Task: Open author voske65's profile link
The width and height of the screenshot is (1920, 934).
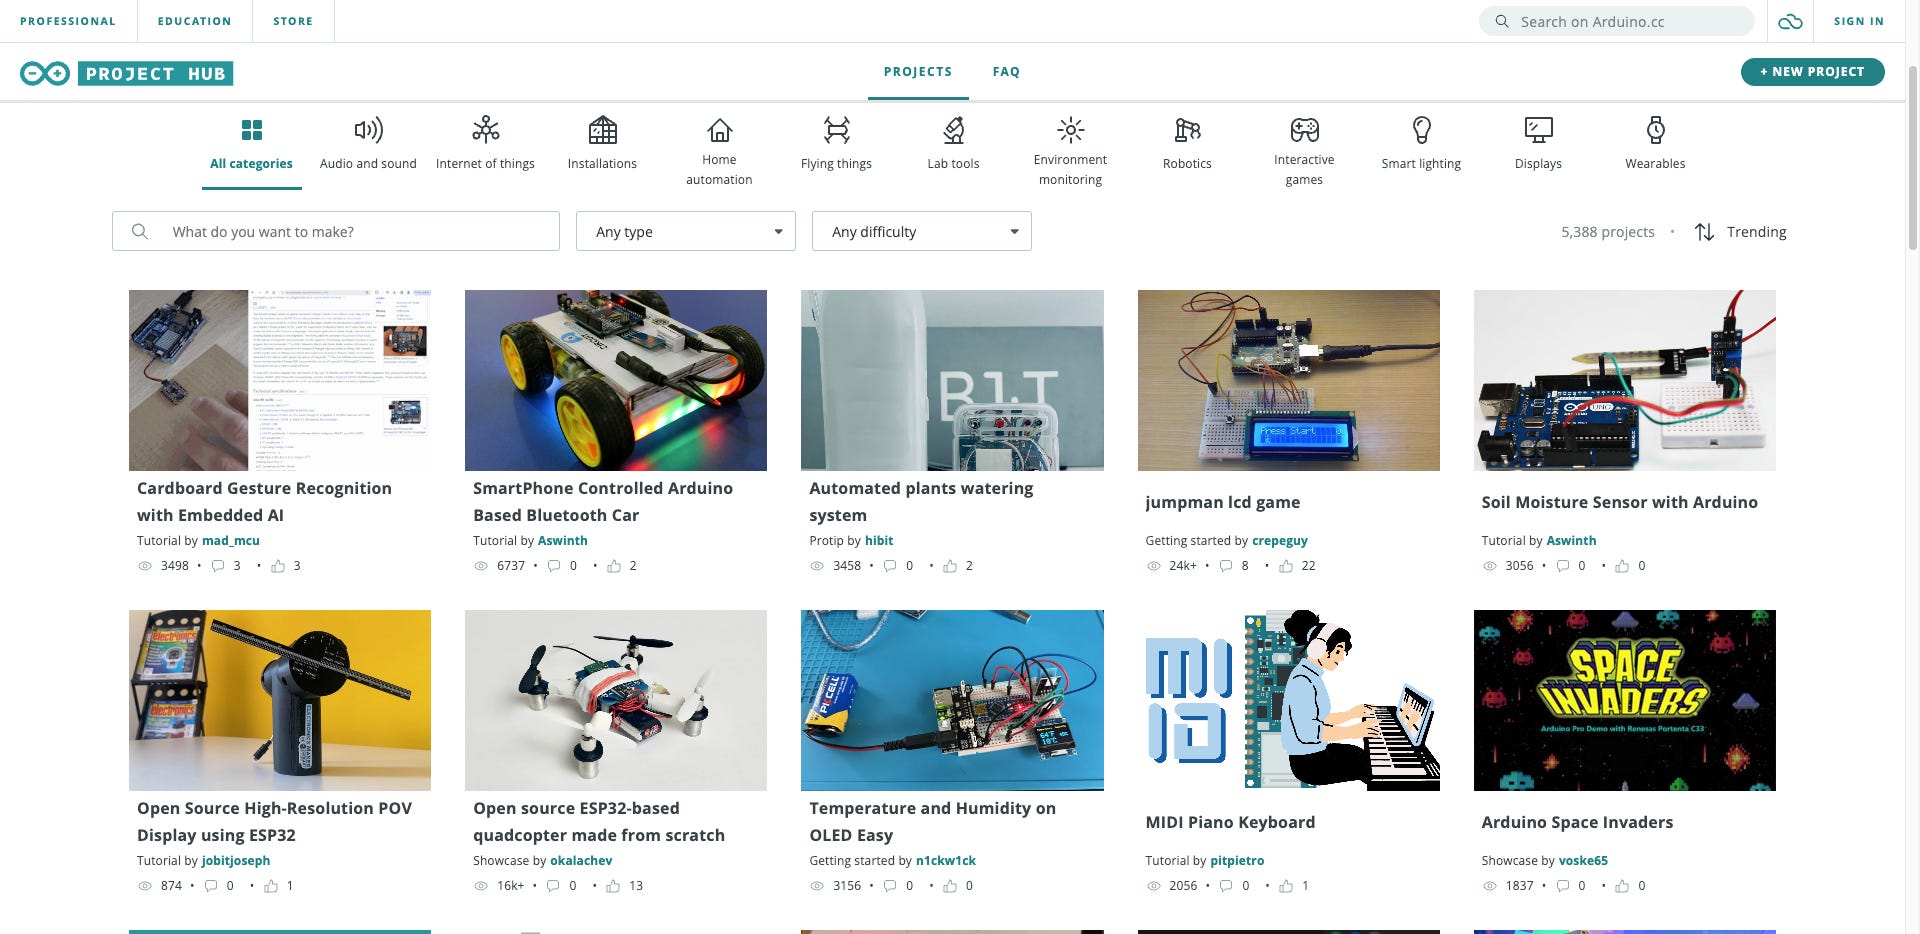Action: tap(1583, 861)
